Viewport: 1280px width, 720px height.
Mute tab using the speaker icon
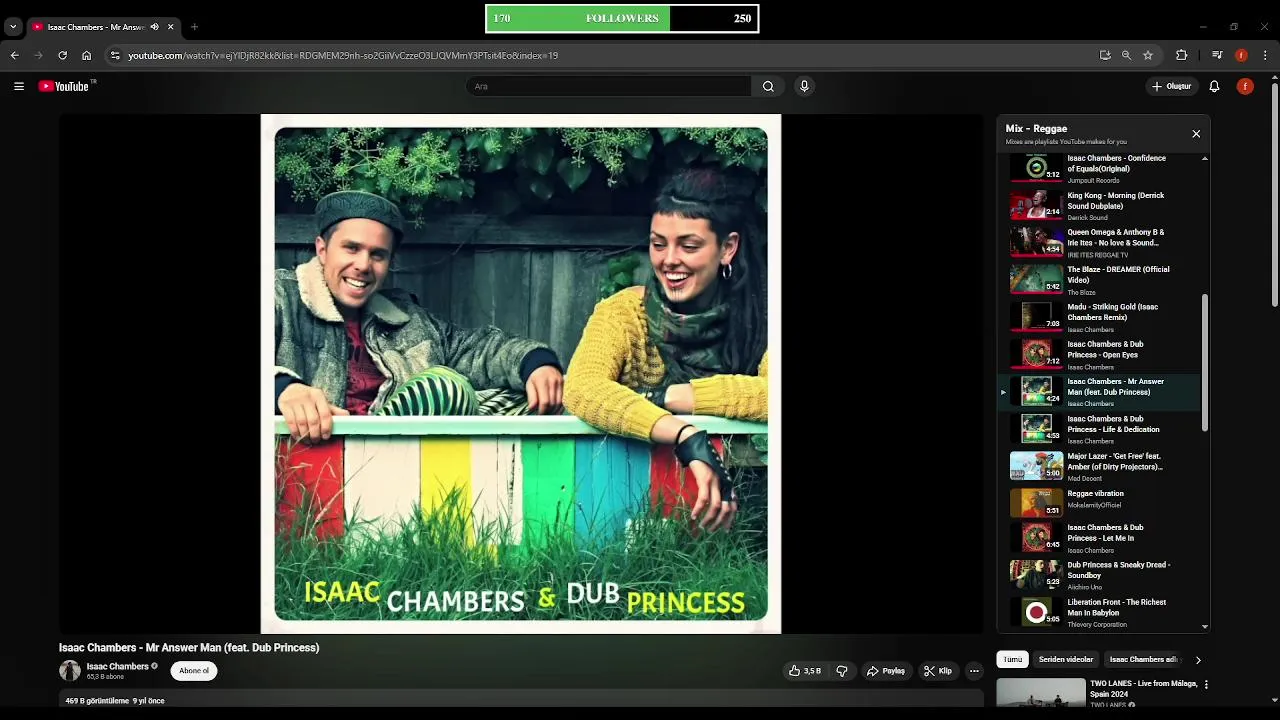click(x=154, y=27)
